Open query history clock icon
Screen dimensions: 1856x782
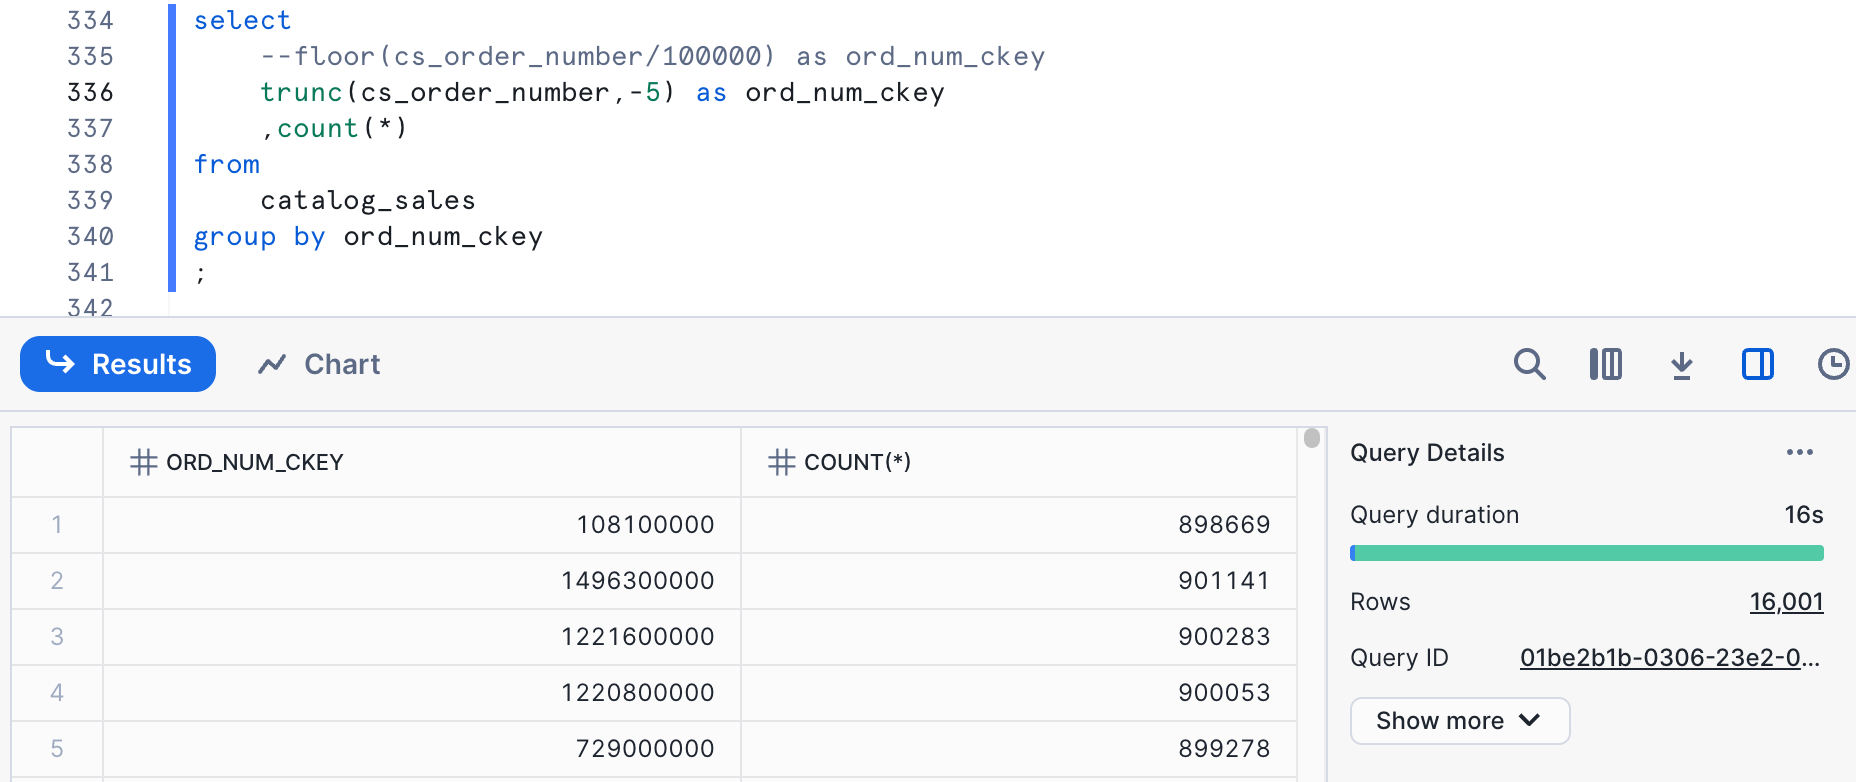pyautogui.click(x=1832, y=364)
